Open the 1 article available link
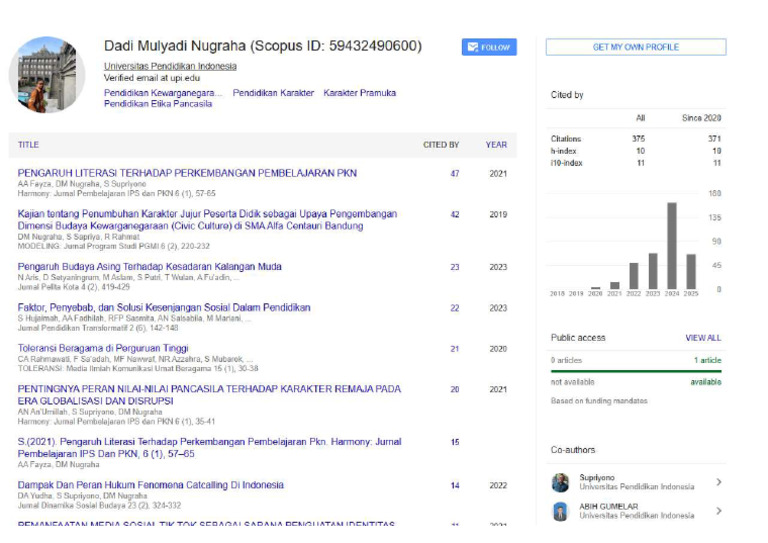The height and width of the screenshot is (543, 768). (x=707, y=360)
